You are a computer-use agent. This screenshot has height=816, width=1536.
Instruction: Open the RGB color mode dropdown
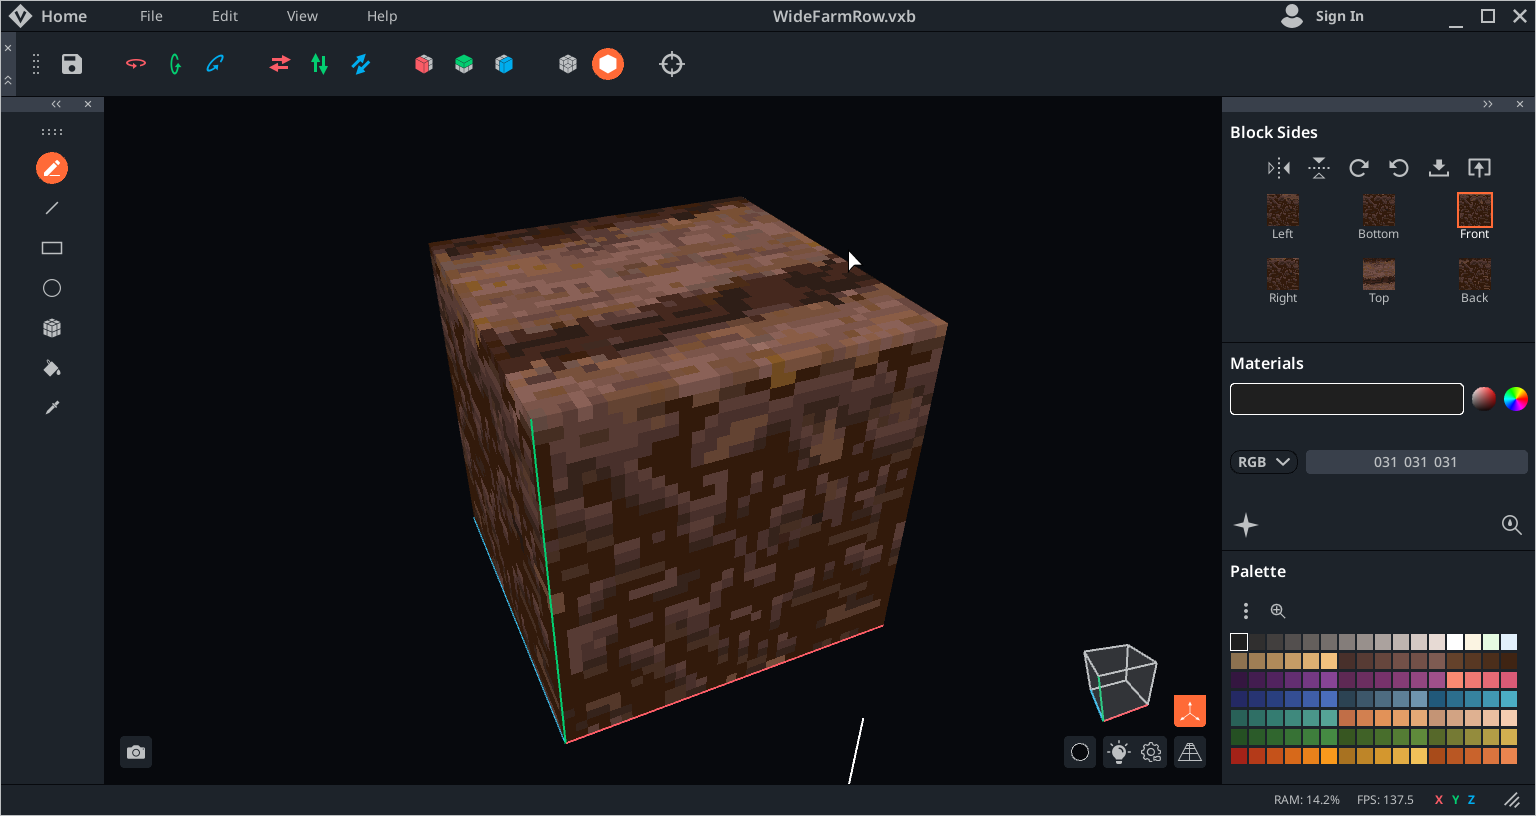pyautogui.click(x=1264, y=462)
